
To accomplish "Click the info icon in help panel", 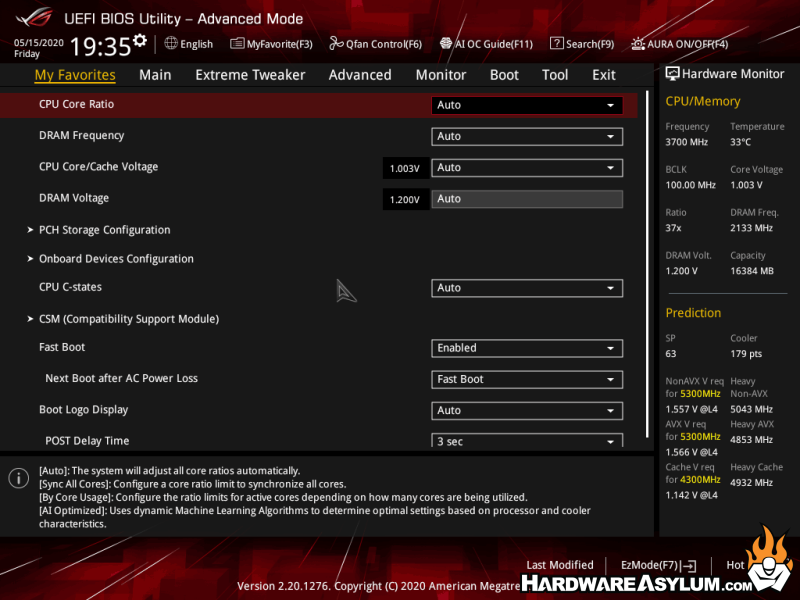I will coord(18,478).
